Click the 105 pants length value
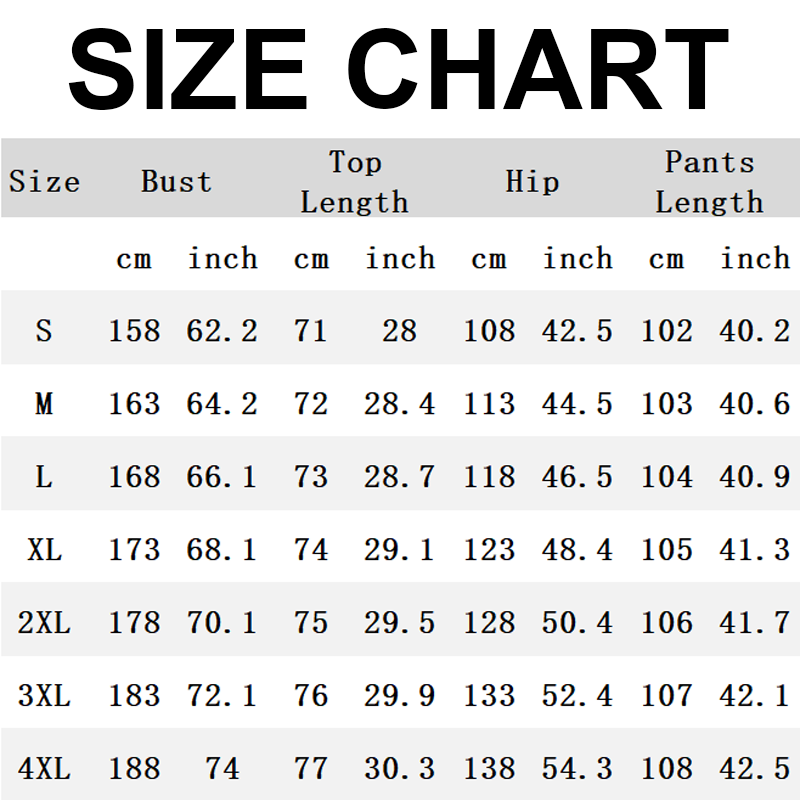Viewport: 800px width, 800px height. 667,549
